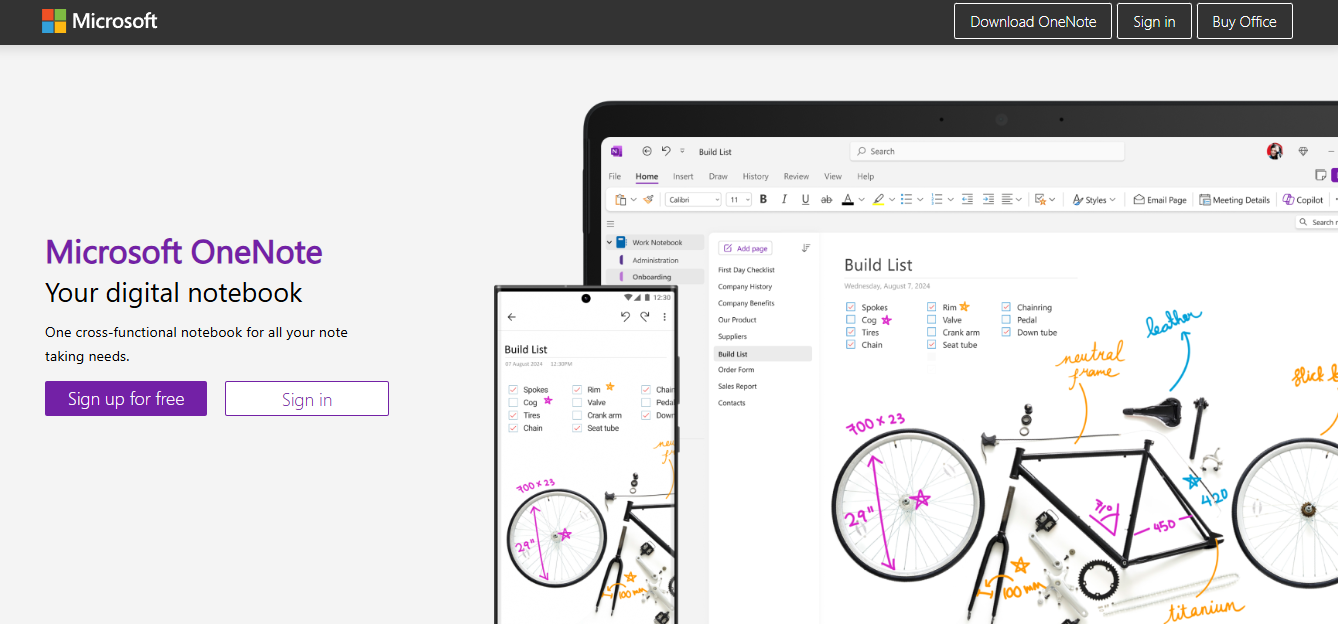Viewport: 1338px width, 631px height.
Task: Check the Cog checkbox on the phone
Action: coord(513,402)
